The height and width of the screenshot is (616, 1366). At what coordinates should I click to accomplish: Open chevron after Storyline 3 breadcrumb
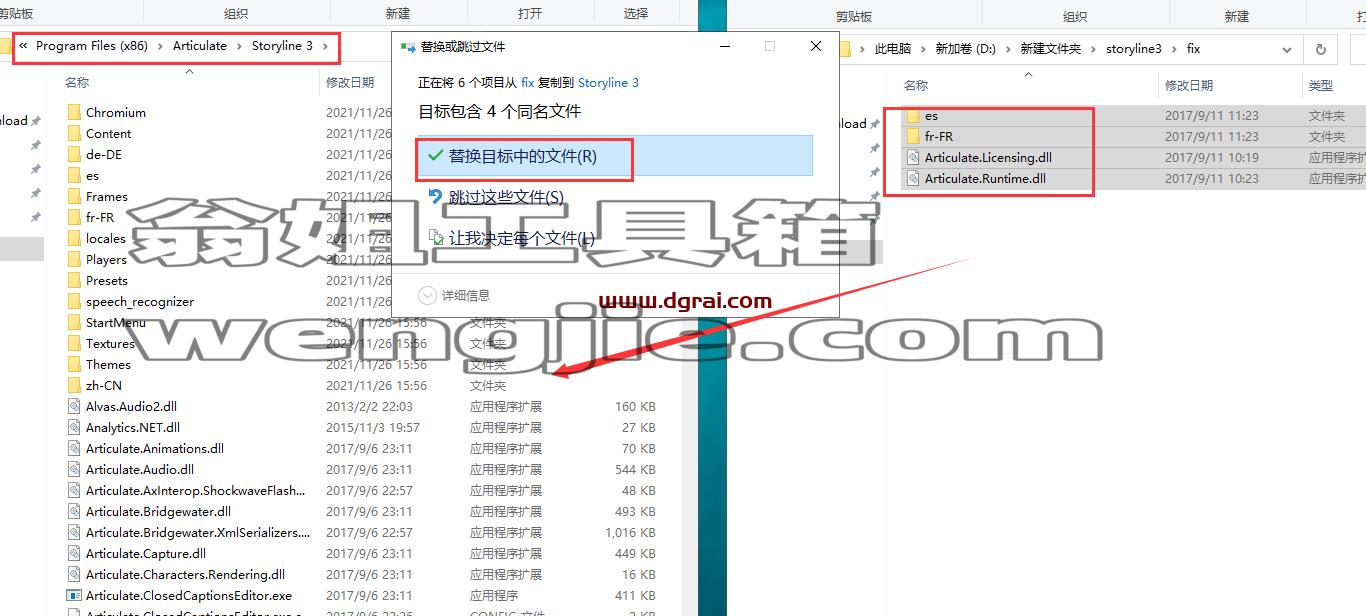tap(326, 46)
